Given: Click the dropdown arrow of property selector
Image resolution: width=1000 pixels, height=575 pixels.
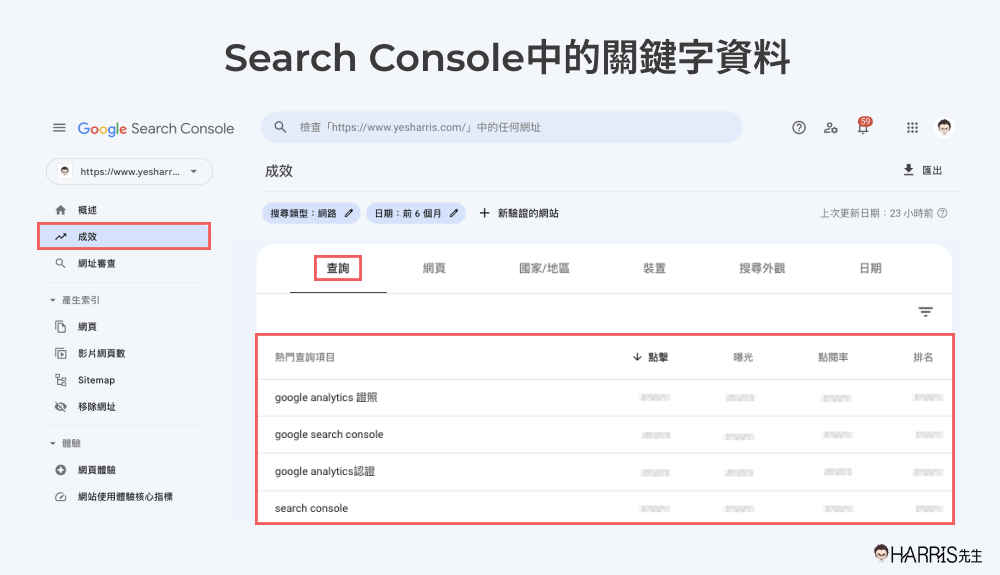Looking at the screenshot, I should 194,171.
